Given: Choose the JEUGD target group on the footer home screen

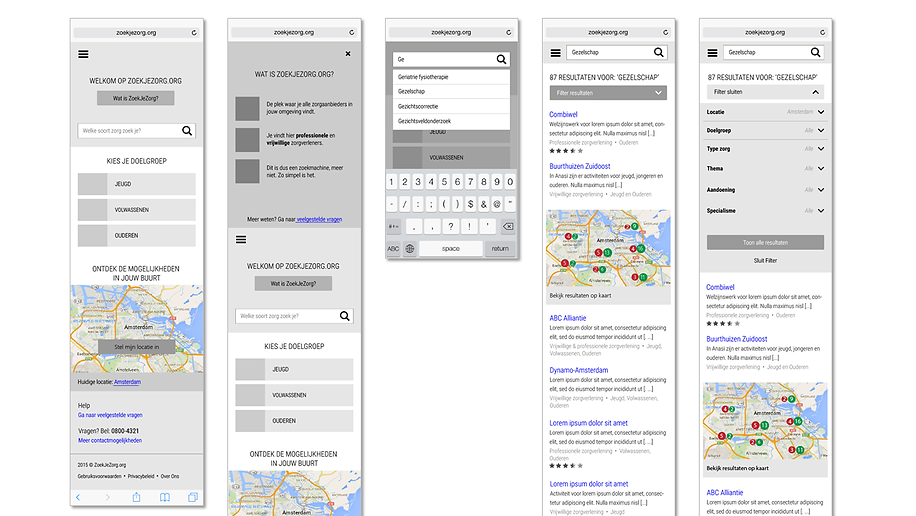Looking at the screenshot, I should (137, 184).
